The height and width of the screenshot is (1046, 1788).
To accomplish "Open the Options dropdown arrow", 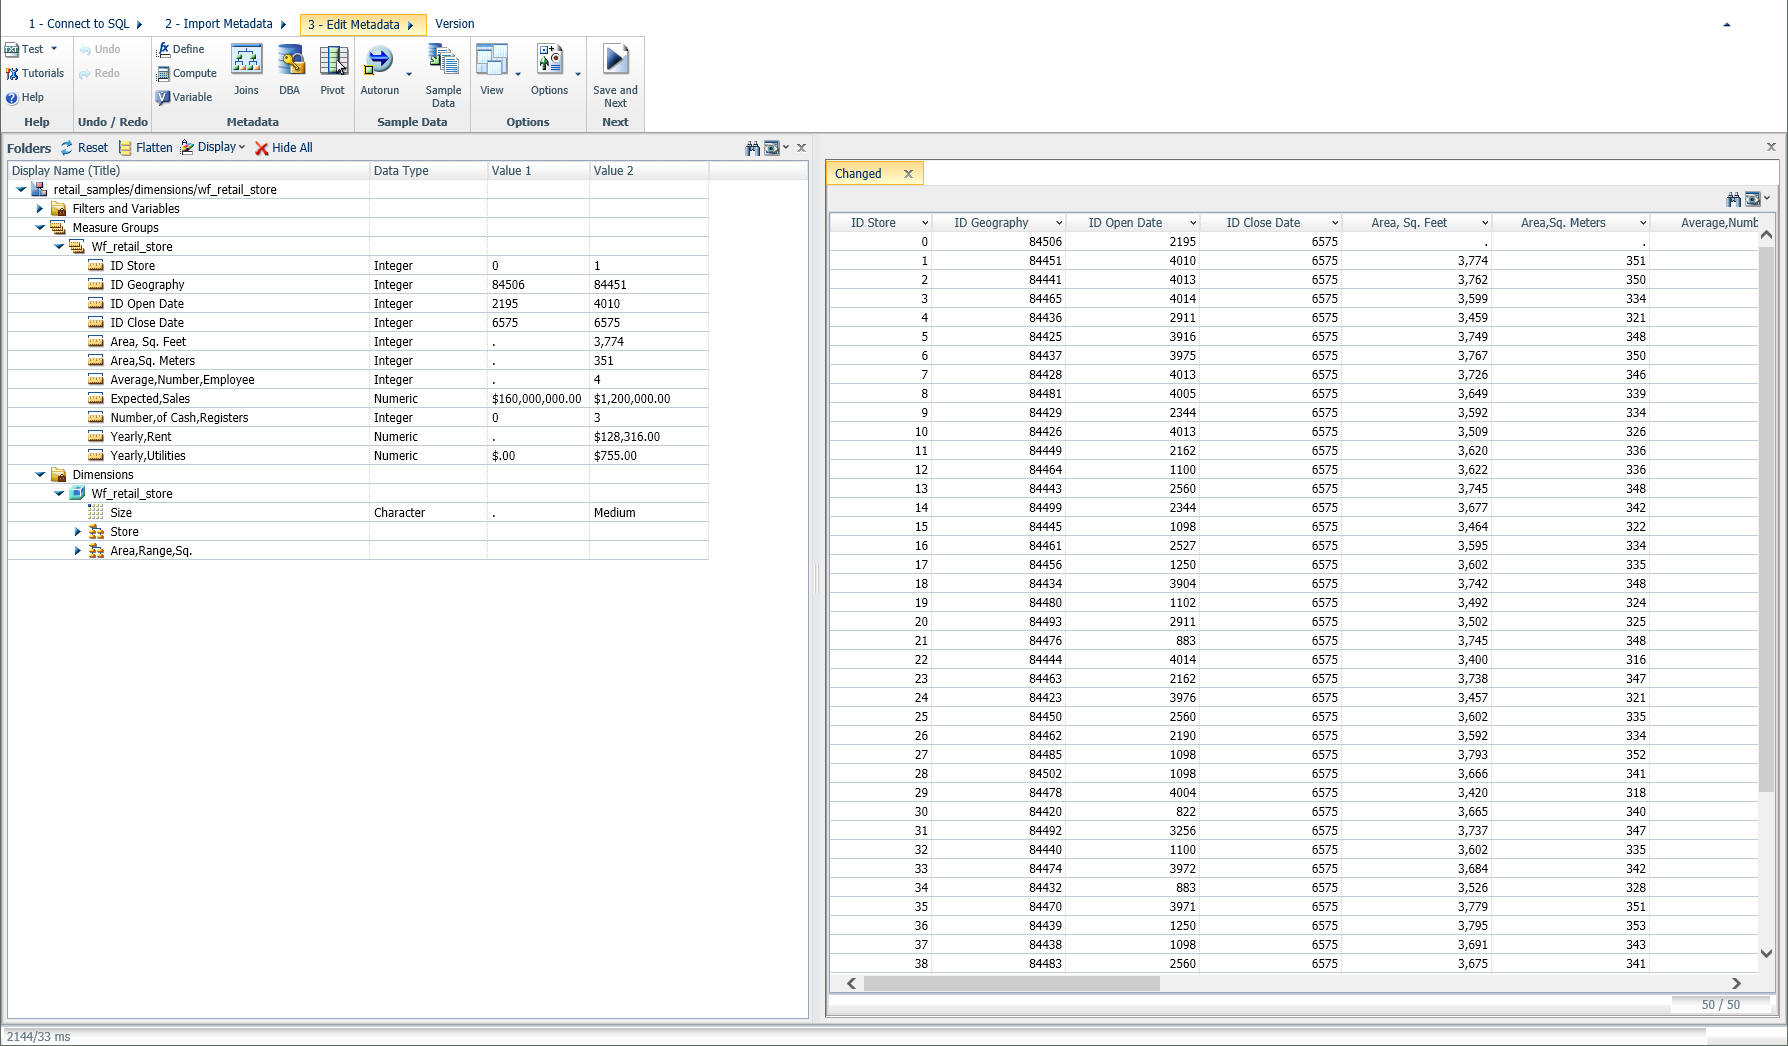I will 578,74.
